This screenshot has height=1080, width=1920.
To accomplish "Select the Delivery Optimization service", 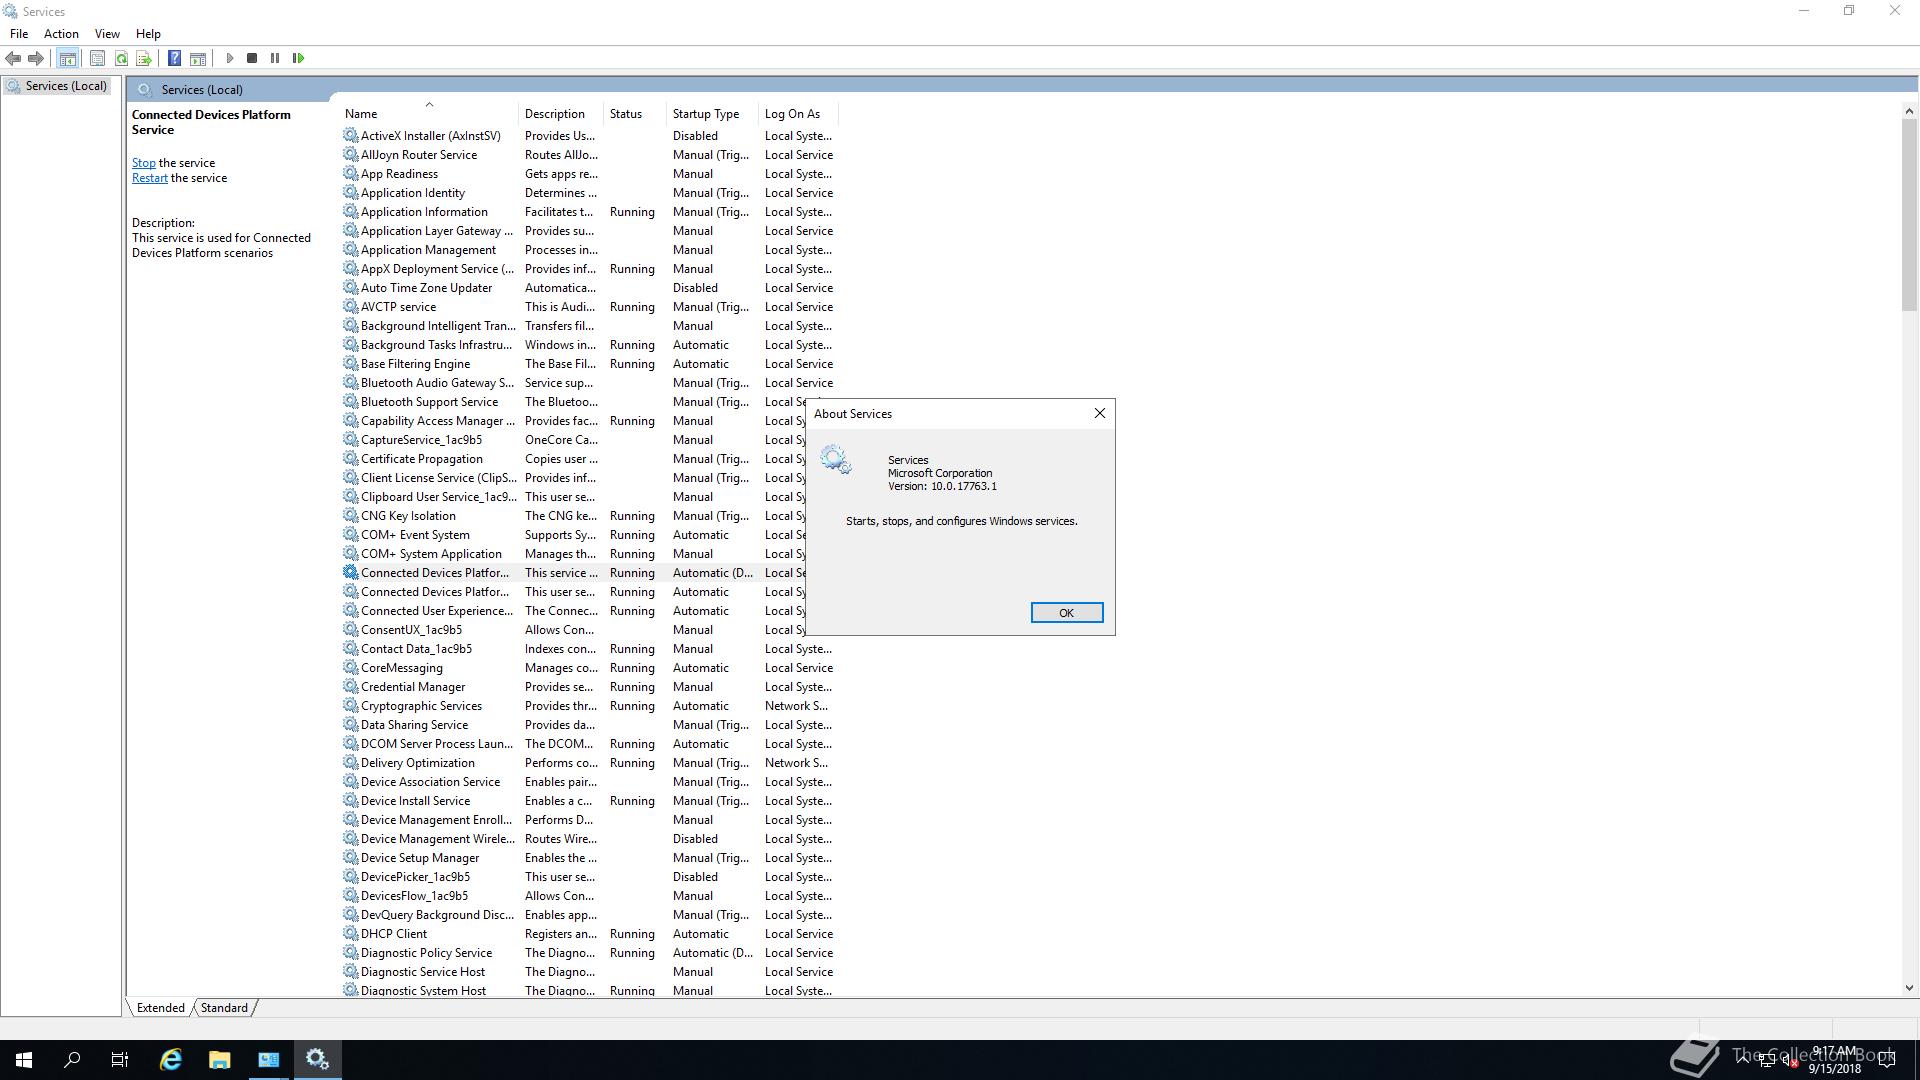I will [589, 763].
